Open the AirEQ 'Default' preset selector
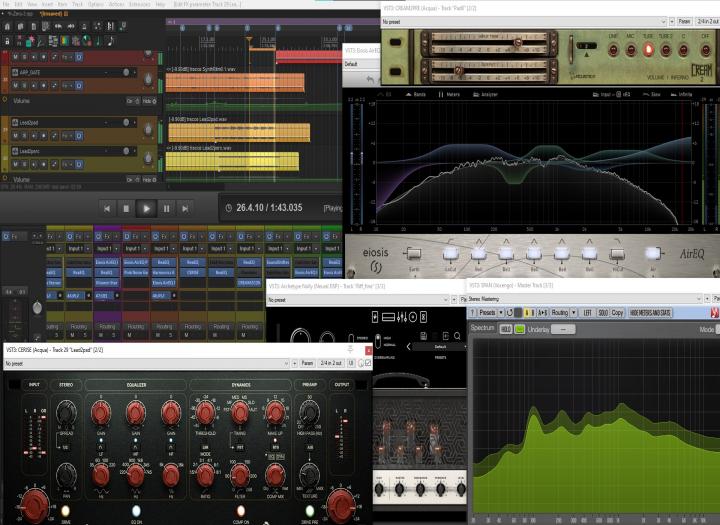 [362, 64]
